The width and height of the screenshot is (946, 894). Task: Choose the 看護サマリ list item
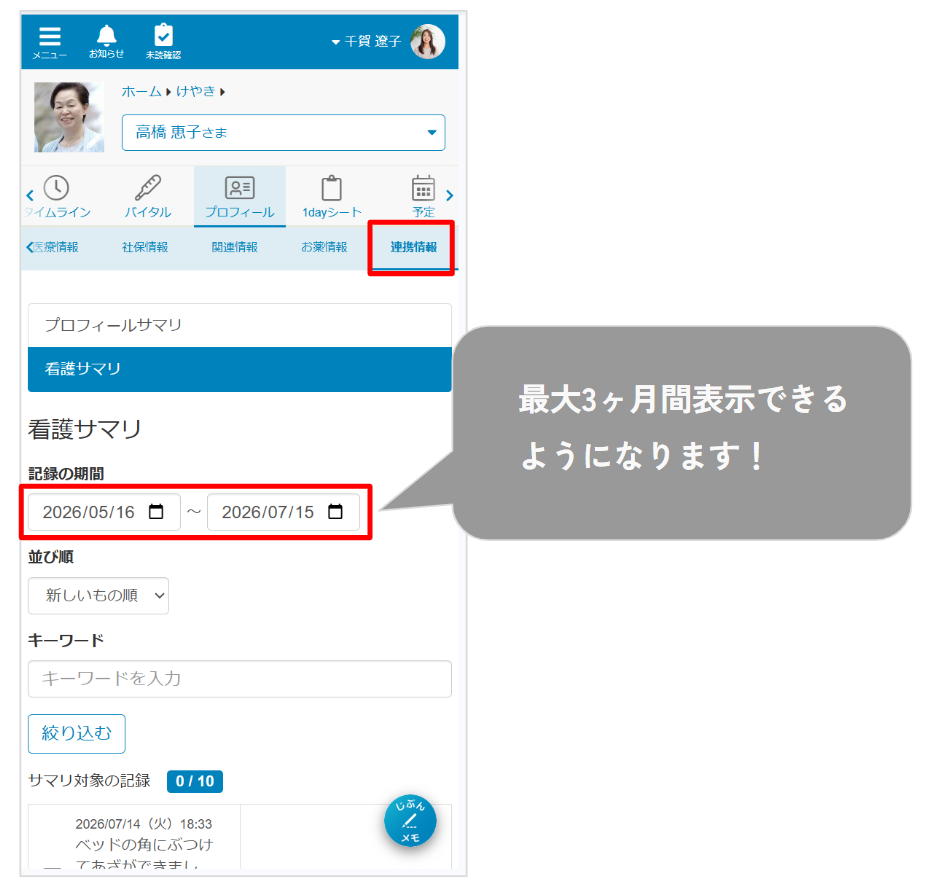[x=240, y=369]
